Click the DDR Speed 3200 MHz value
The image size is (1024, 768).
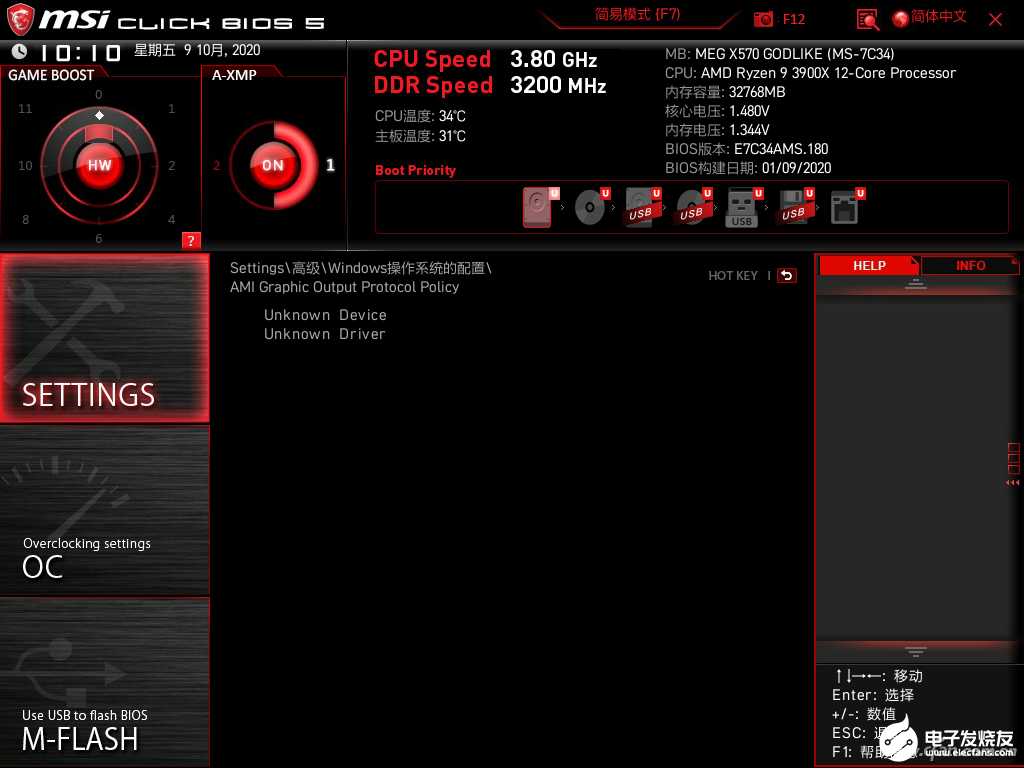coord(558,85)
